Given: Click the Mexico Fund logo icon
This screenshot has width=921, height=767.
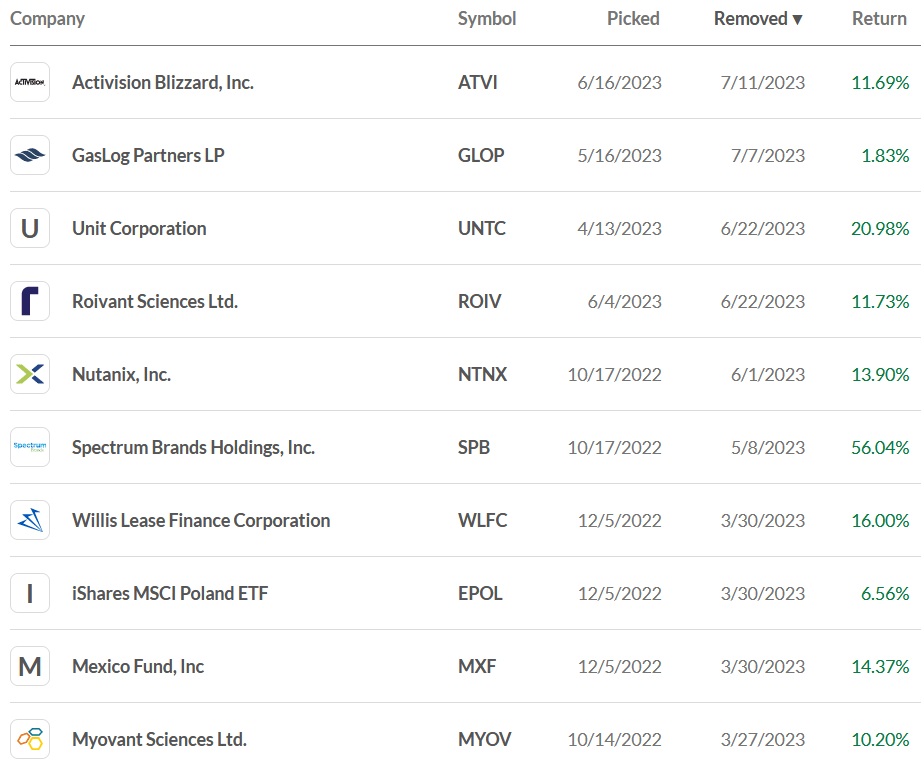Looking at the screenshot, I should click(30, 666).
